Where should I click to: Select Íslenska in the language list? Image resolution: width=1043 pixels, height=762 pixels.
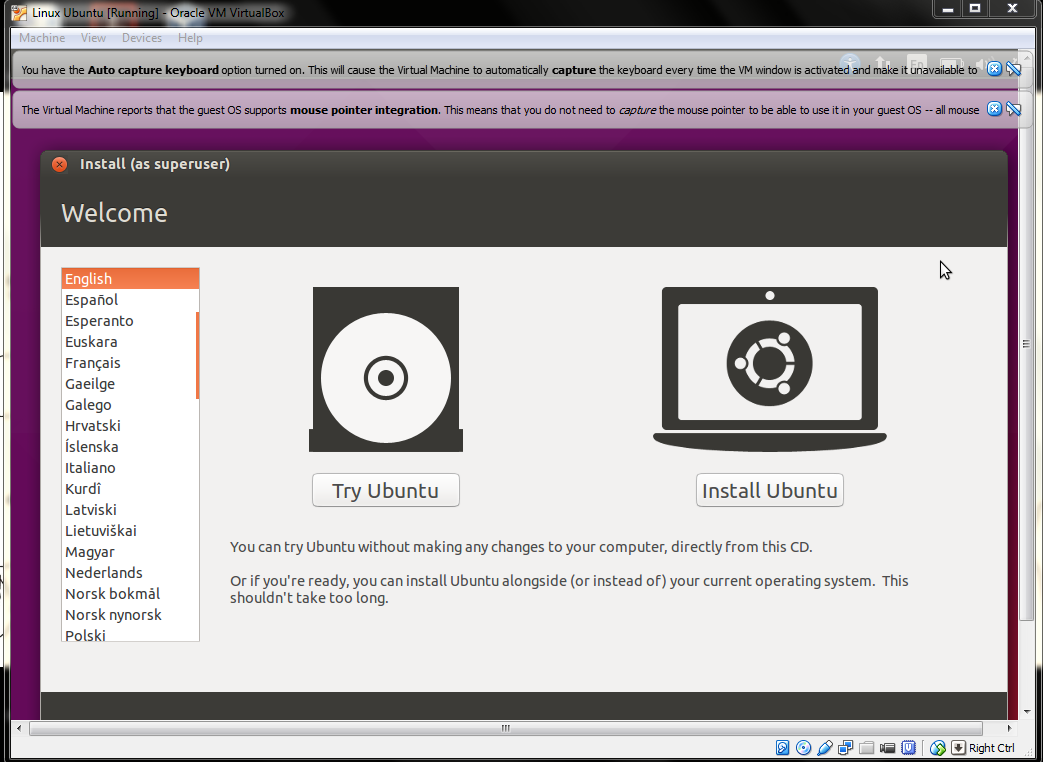(130, 447)
